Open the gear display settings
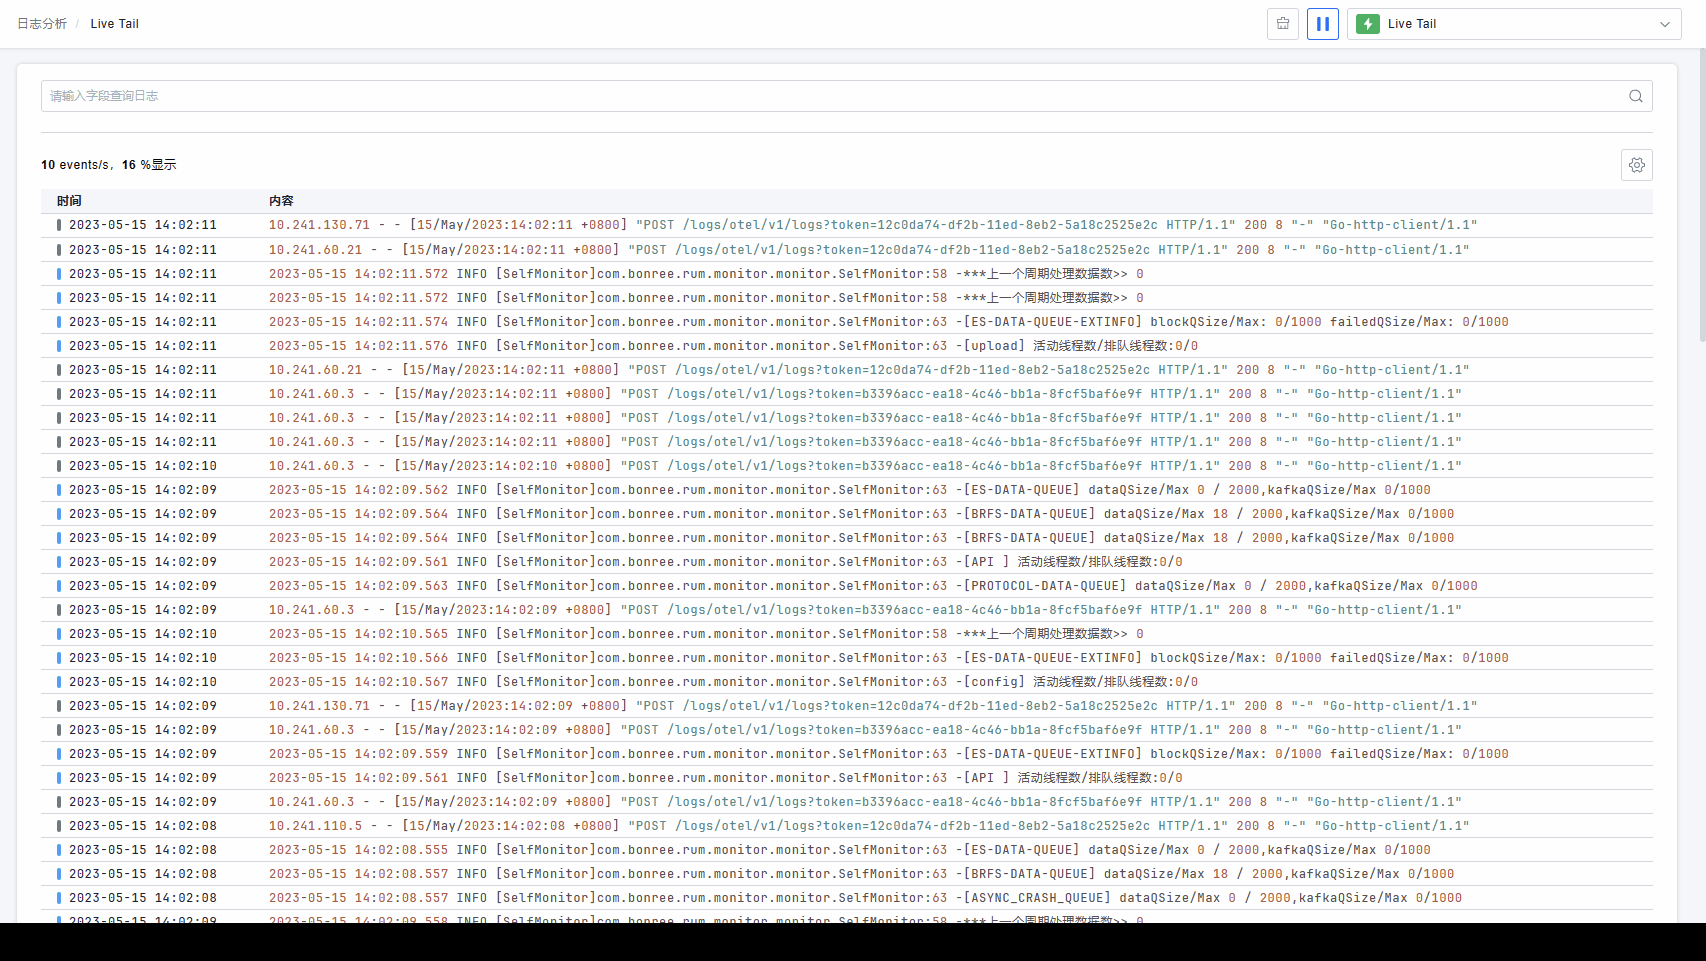The image size is (1706, 961). click(1636, 165)
